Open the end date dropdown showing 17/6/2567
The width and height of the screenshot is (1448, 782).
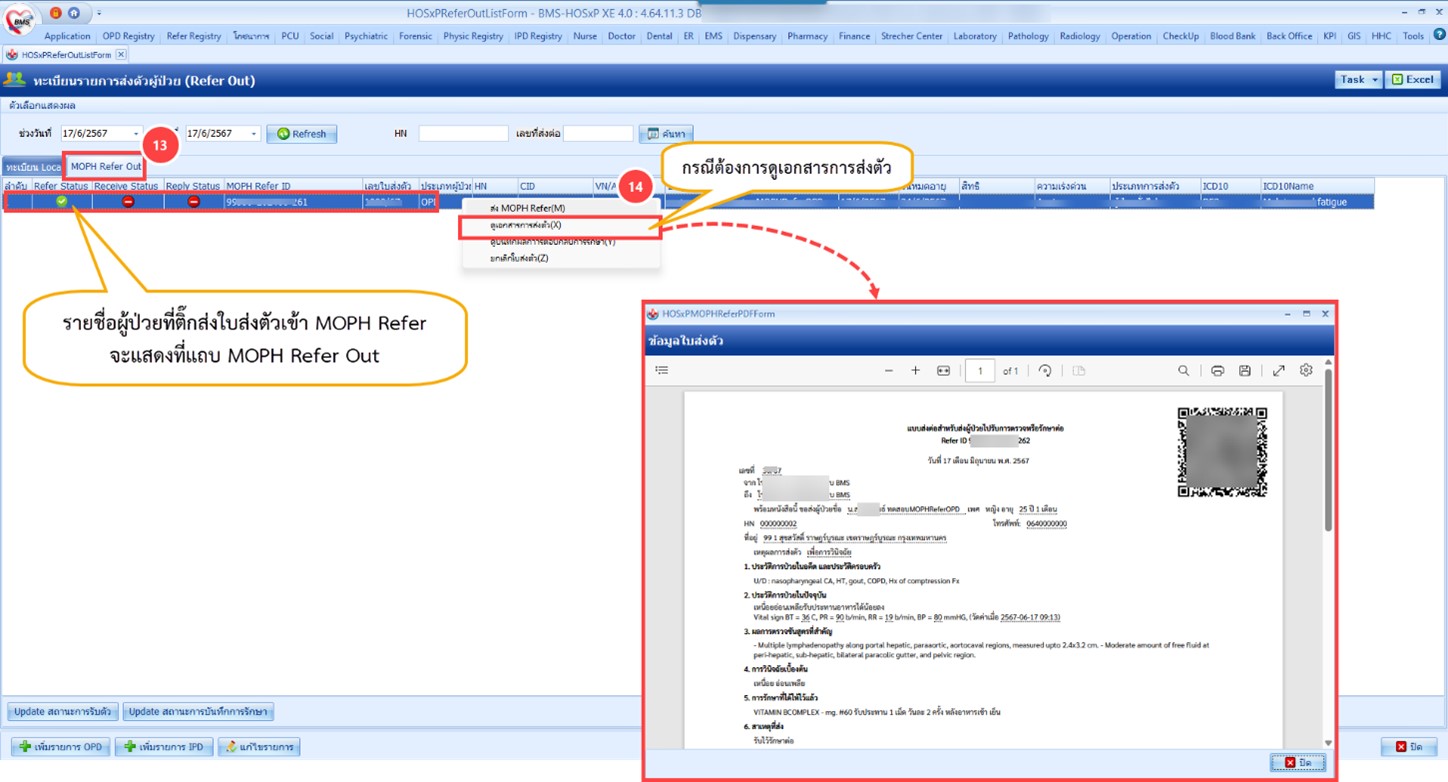point(254,134)
